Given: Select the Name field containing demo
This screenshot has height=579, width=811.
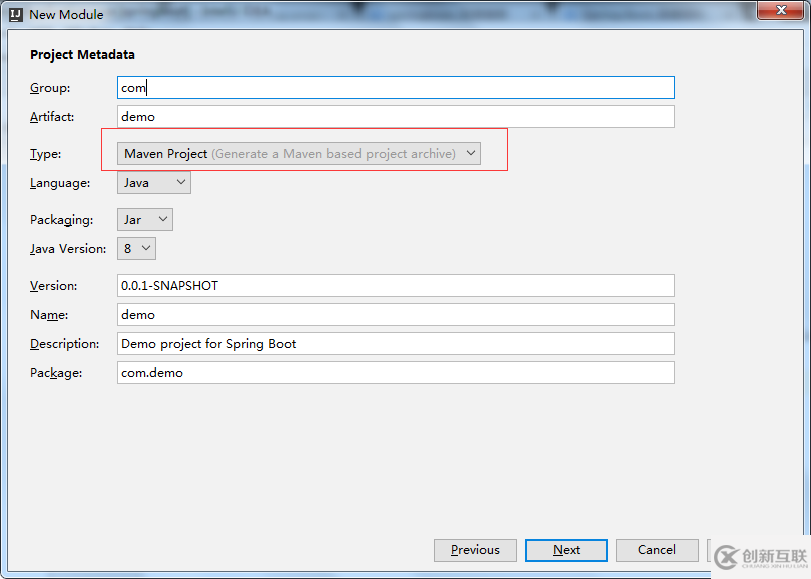Looking at the screenshot, I should [x=396, y=315].
